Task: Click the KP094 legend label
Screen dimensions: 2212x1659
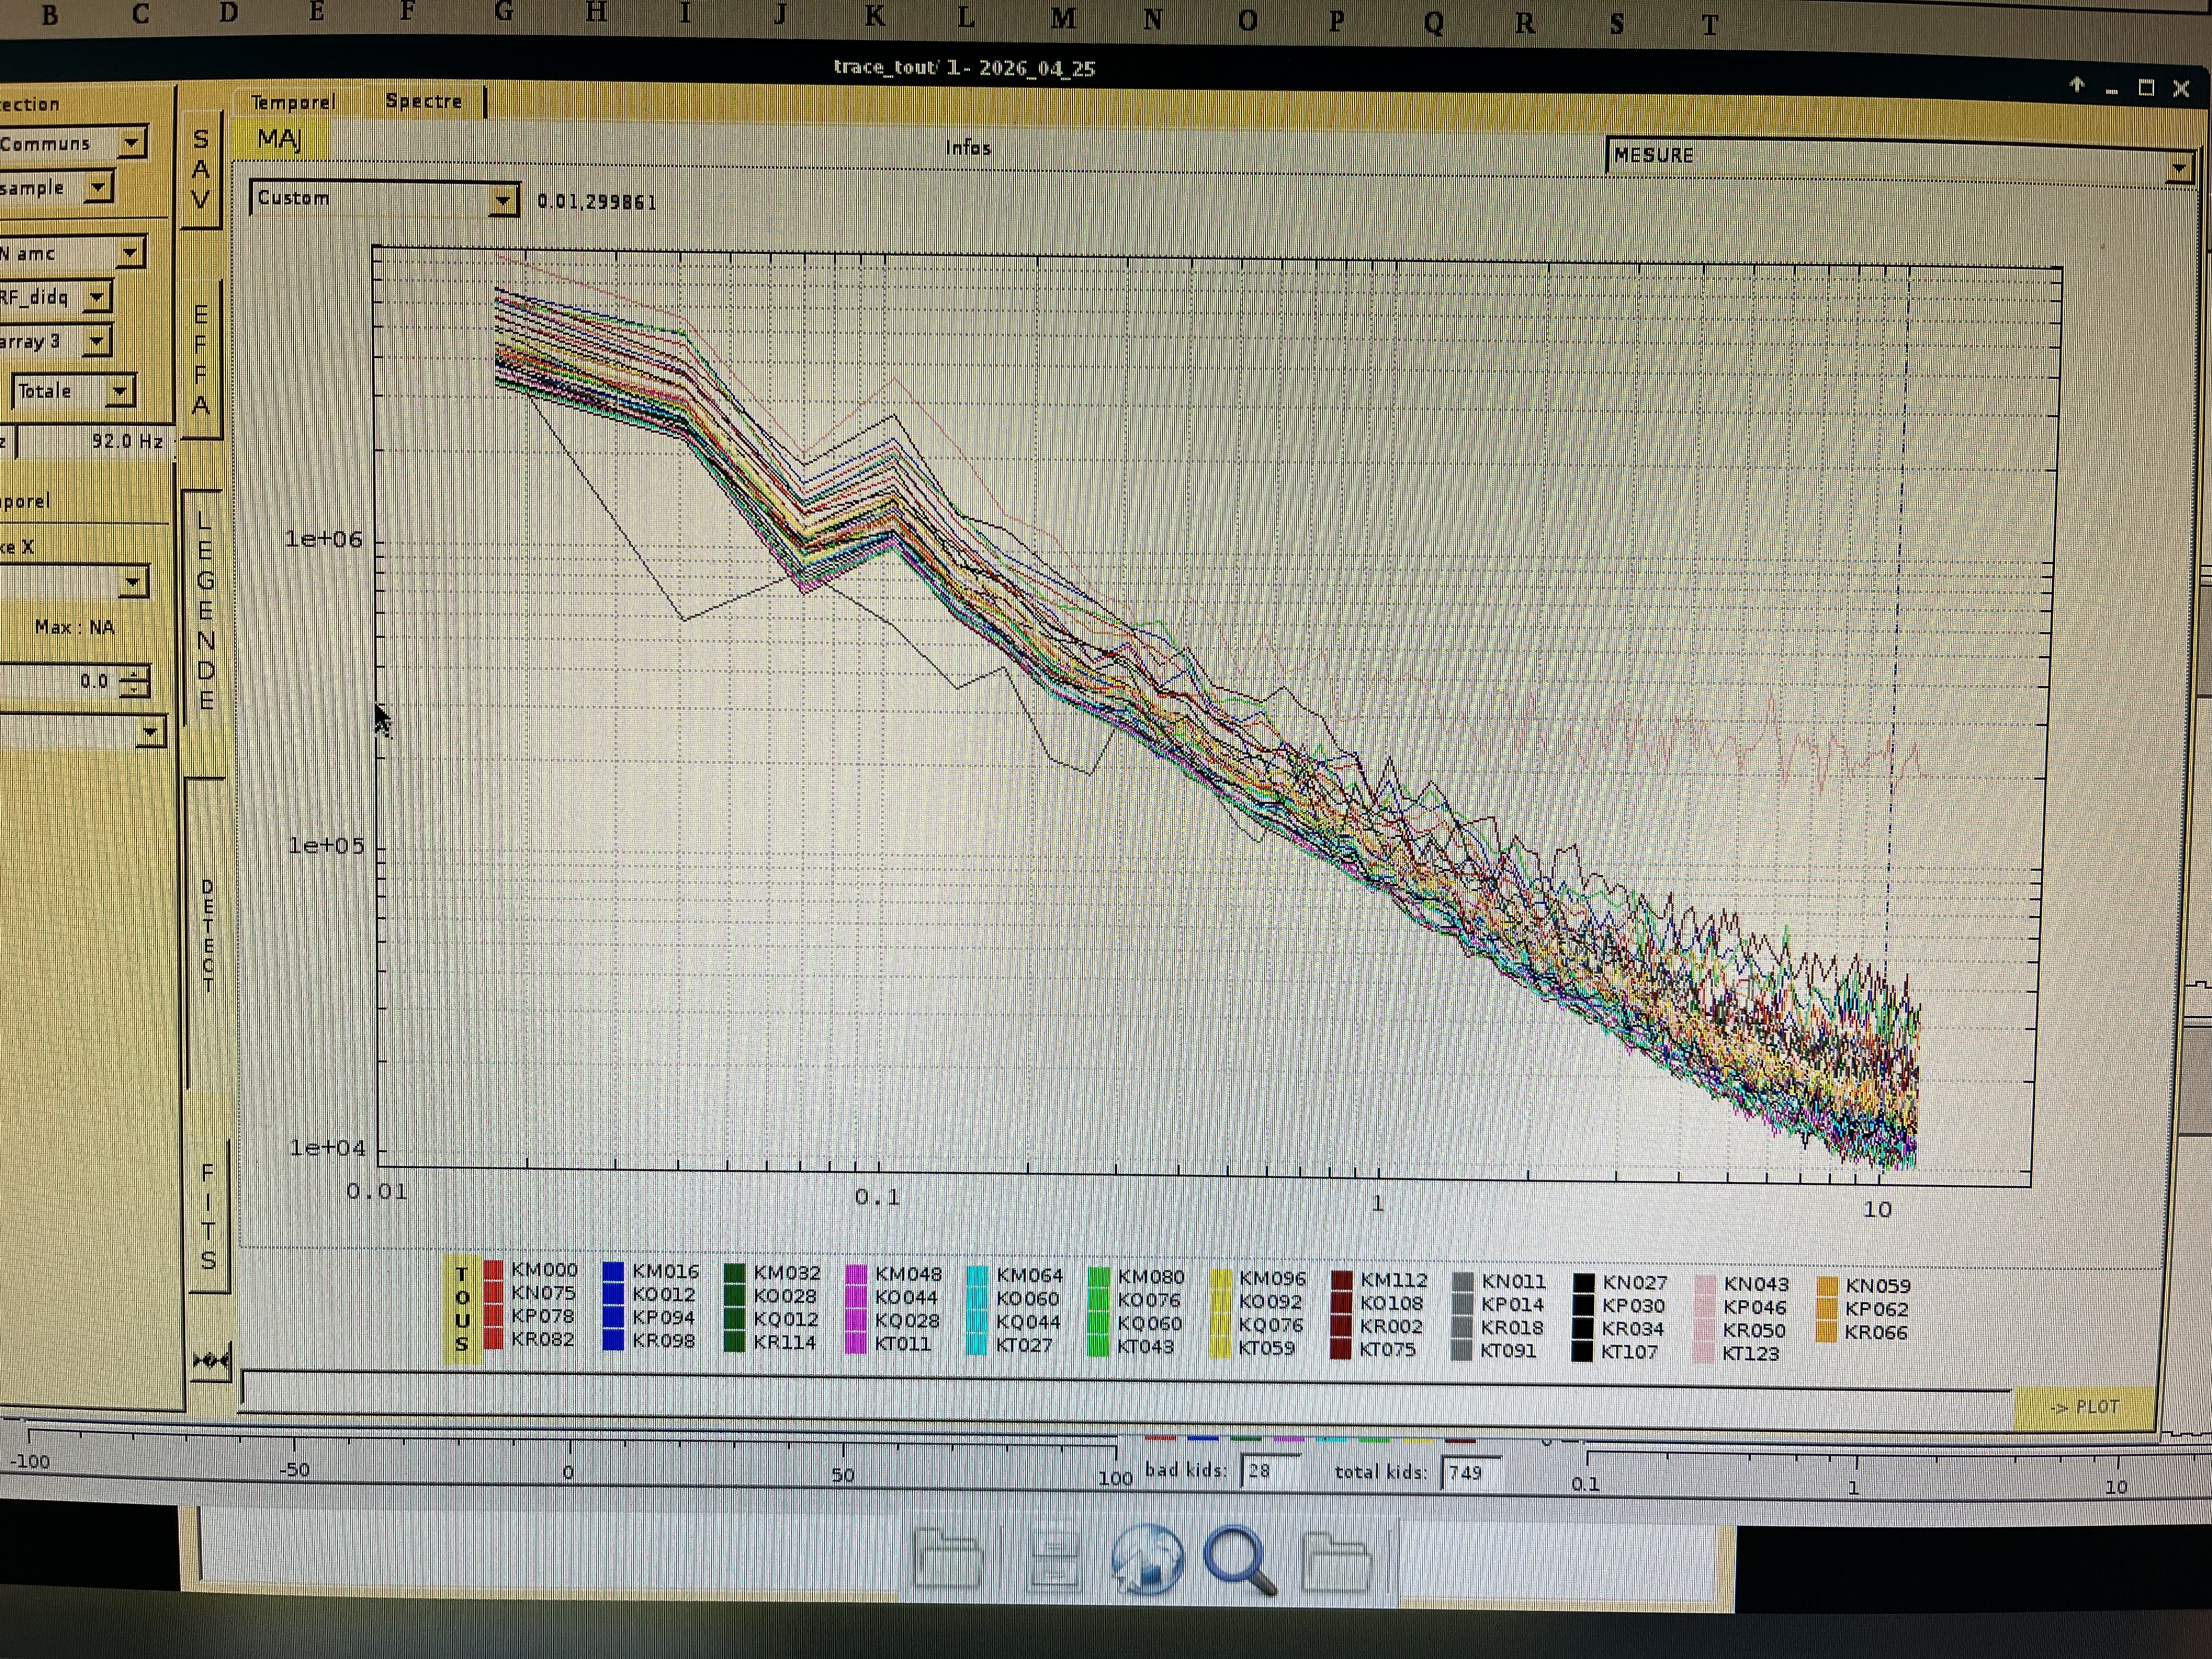Action: (x=664, y=1318)
